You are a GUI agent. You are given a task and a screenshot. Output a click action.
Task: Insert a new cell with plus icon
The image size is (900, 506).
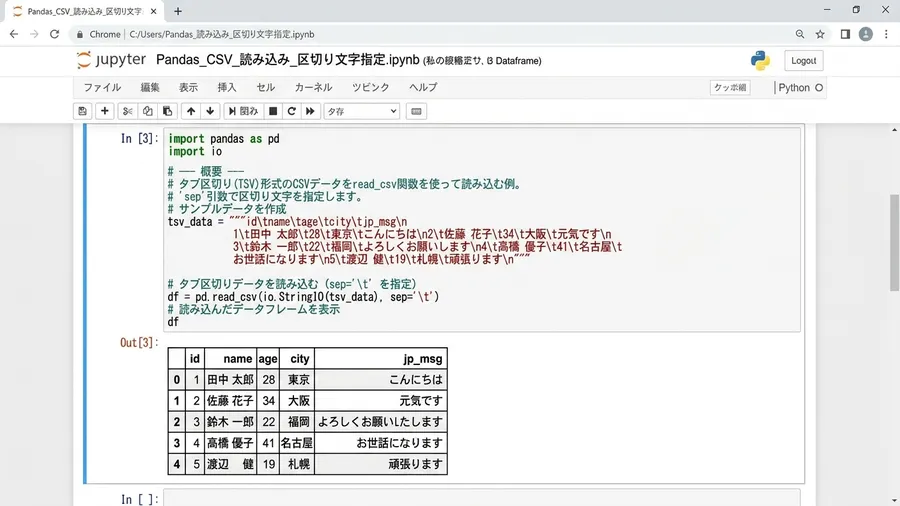(x=104, y=111)
